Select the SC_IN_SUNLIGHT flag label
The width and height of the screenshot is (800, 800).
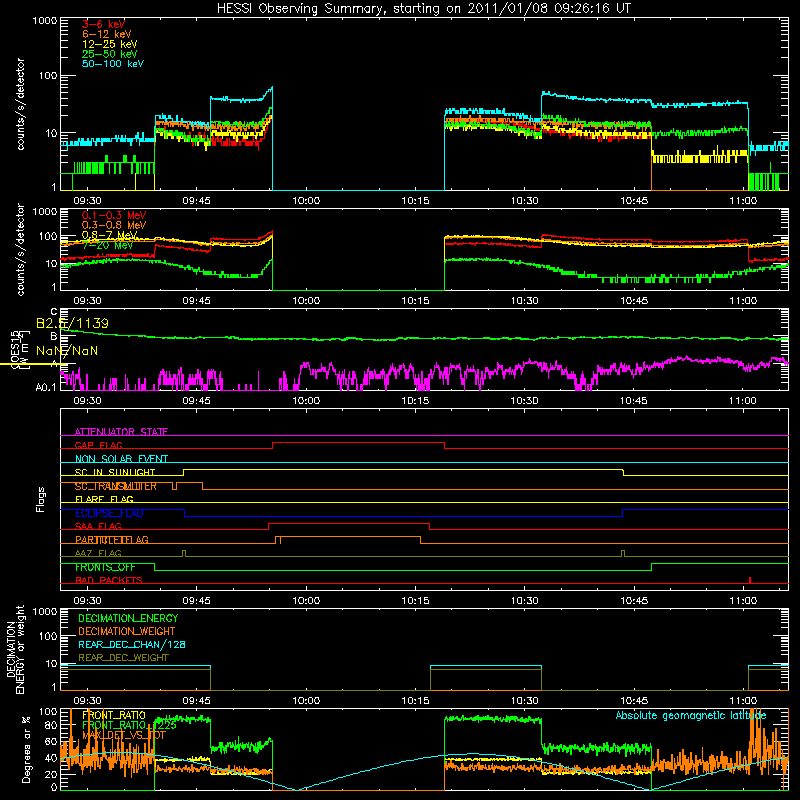click(x=115, y=472)
